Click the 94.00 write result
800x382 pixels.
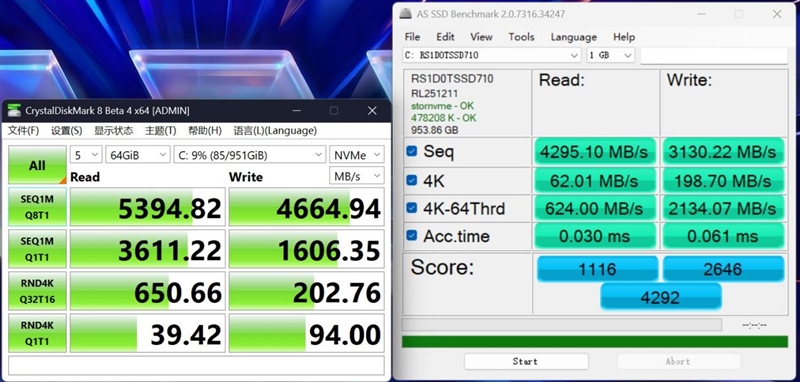tap(306, 333)
